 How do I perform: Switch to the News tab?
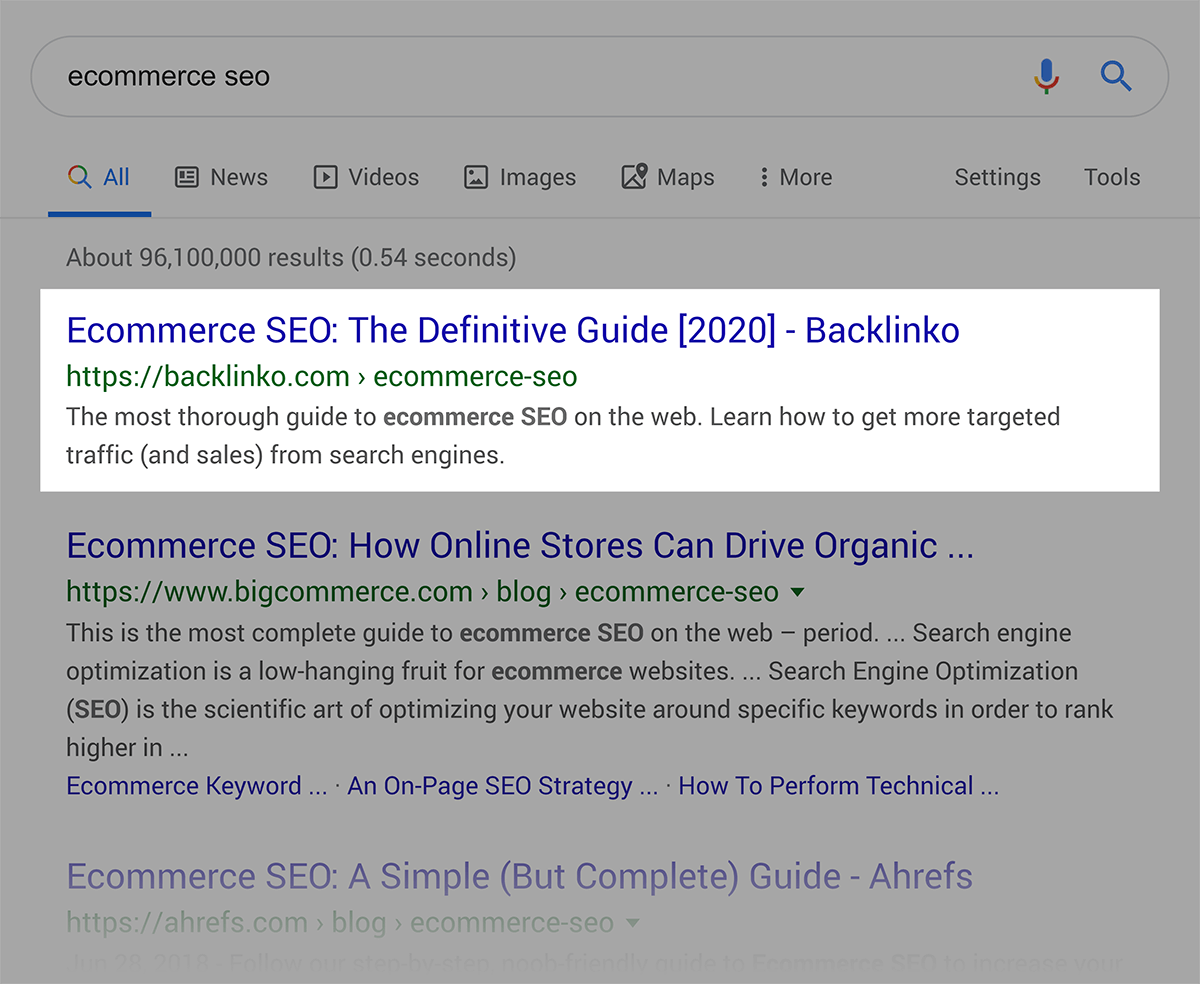coord(221,178)
